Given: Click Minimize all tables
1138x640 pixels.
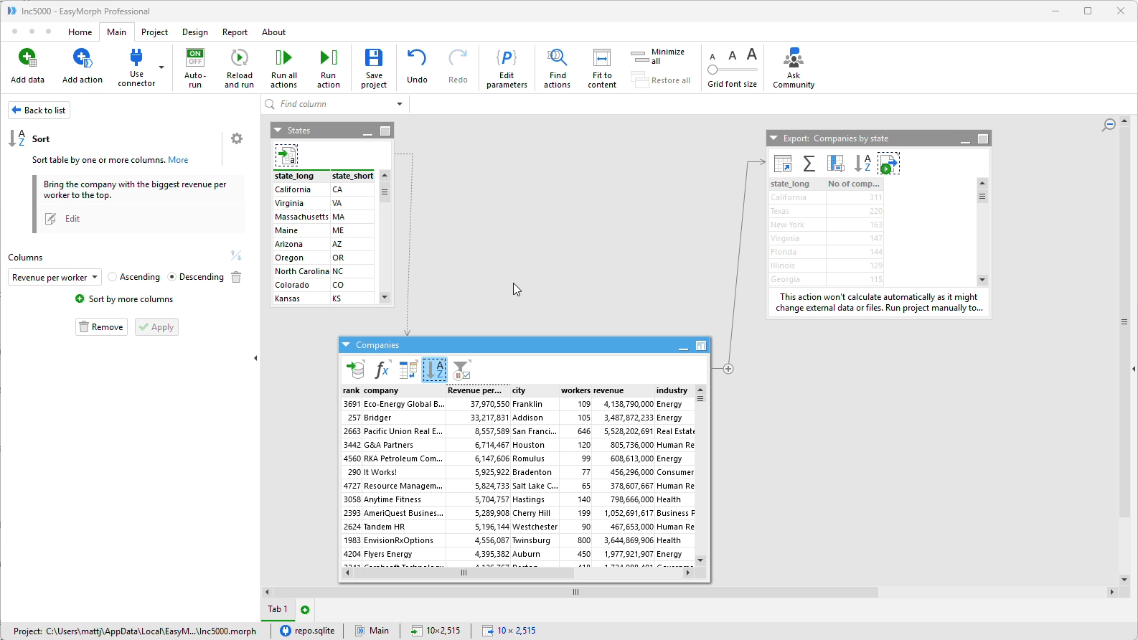Looking at the screenshot, I should coord(659,56).
